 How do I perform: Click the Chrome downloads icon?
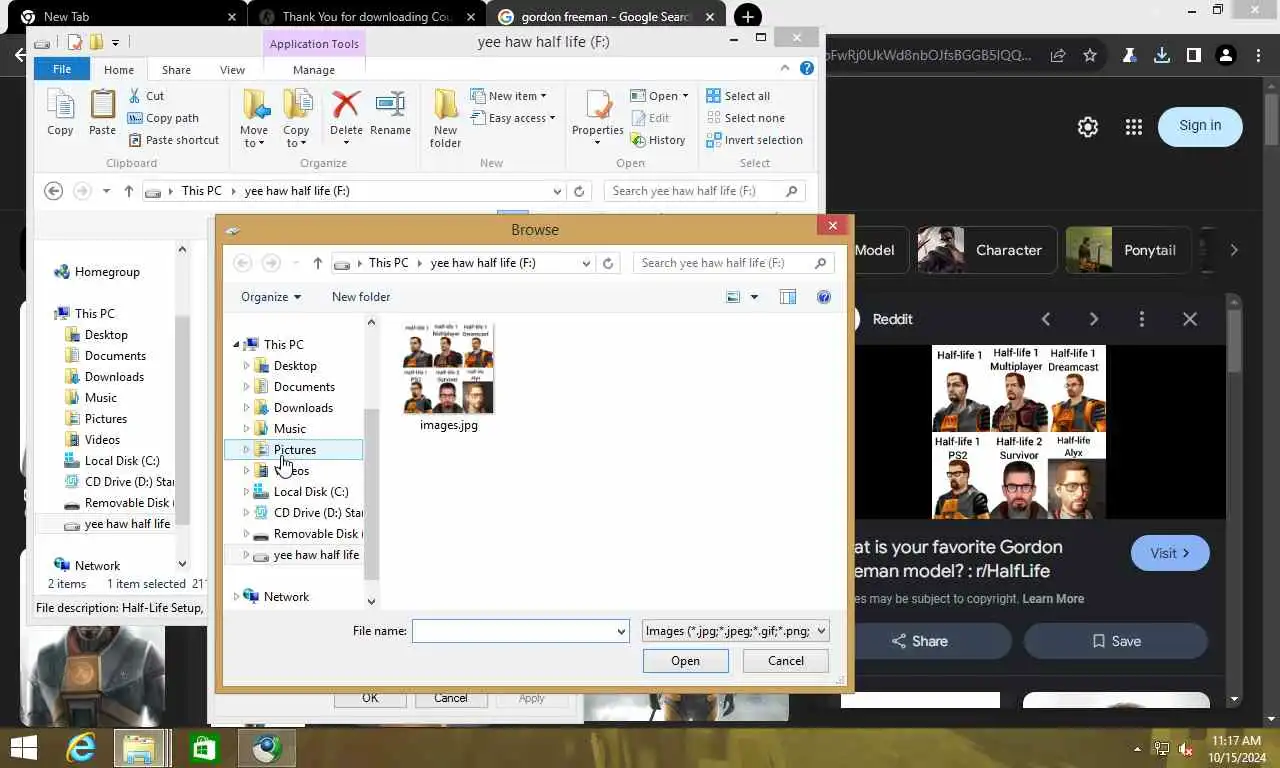click(1162, 55)
